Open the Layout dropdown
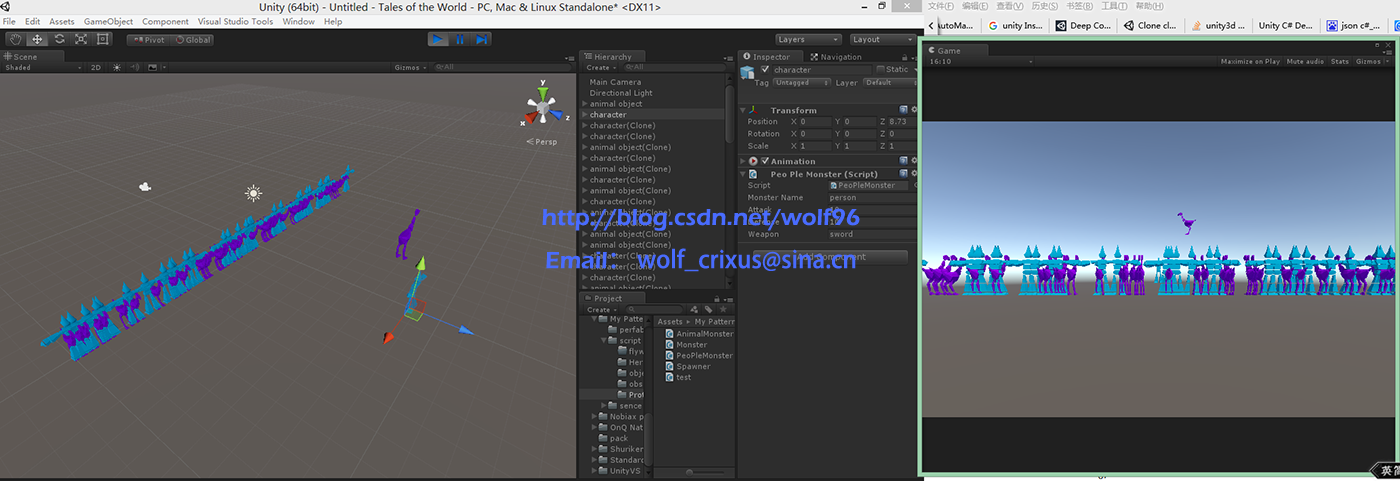 (x=882, y=40)
